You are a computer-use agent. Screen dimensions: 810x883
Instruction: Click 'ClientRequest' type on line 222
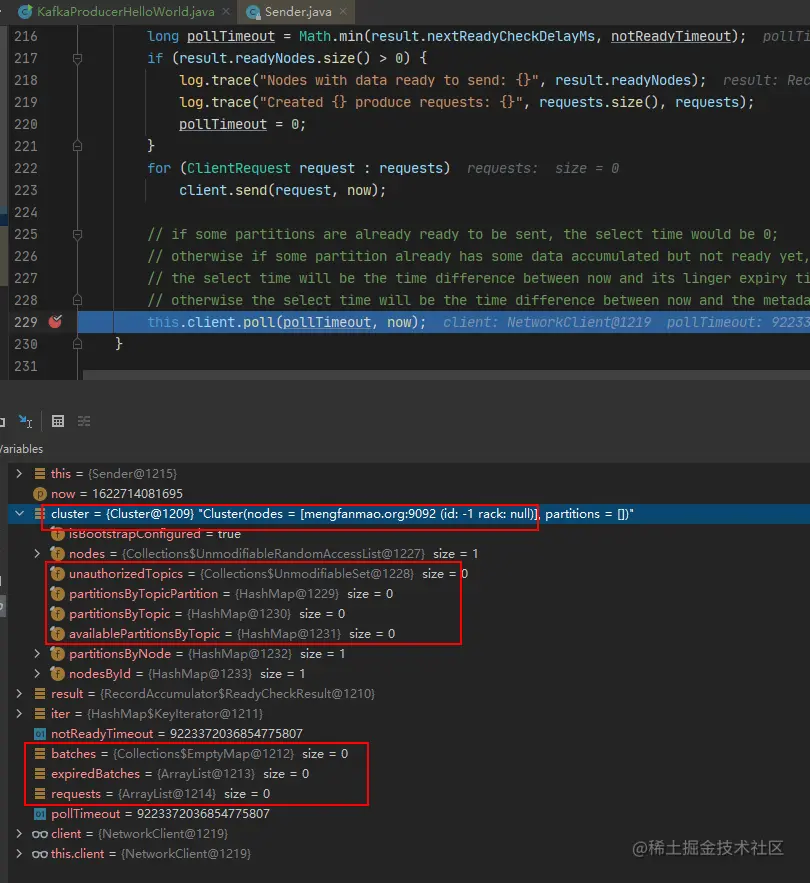pyautogui.click(x=239, y=168)
